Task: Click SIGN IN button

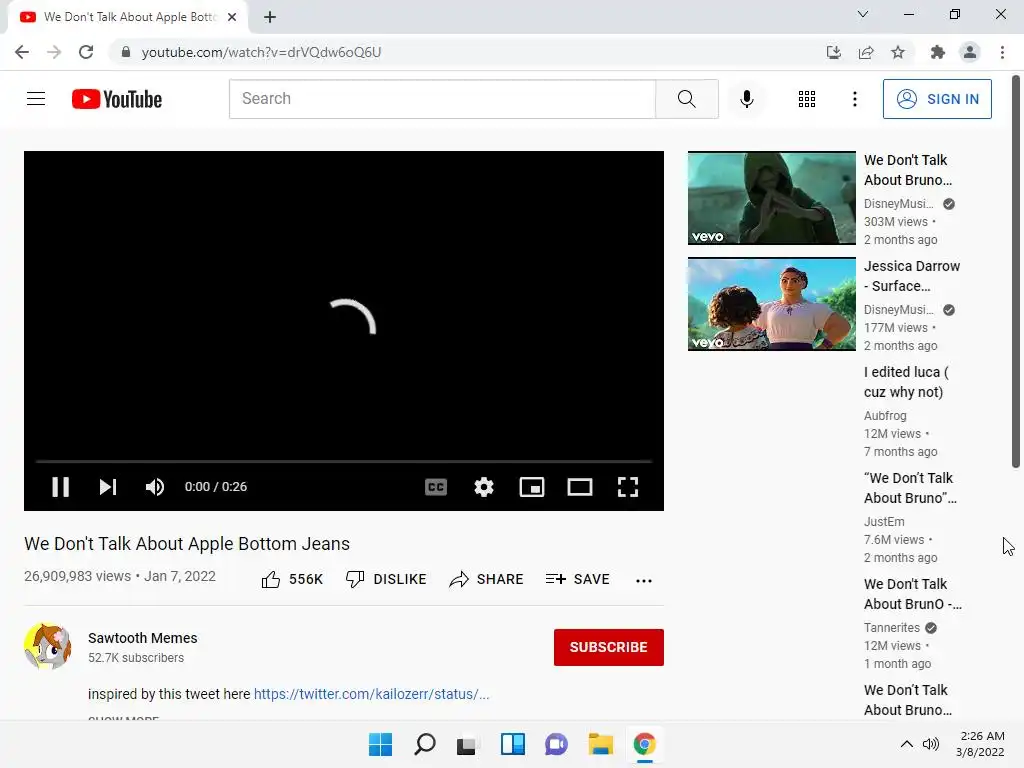Action: pyautogui.click(x=936, y=99)
